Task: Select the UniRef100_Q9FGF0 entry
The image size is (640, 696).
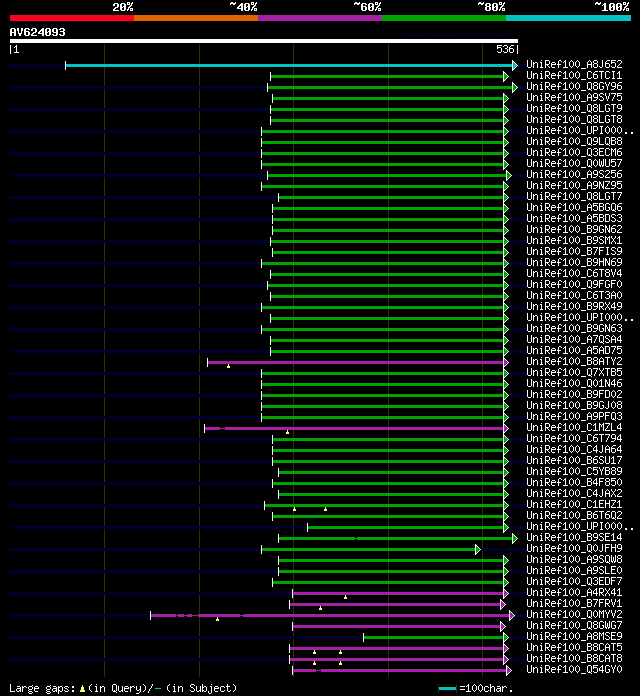Action: [x=574, y=285]
